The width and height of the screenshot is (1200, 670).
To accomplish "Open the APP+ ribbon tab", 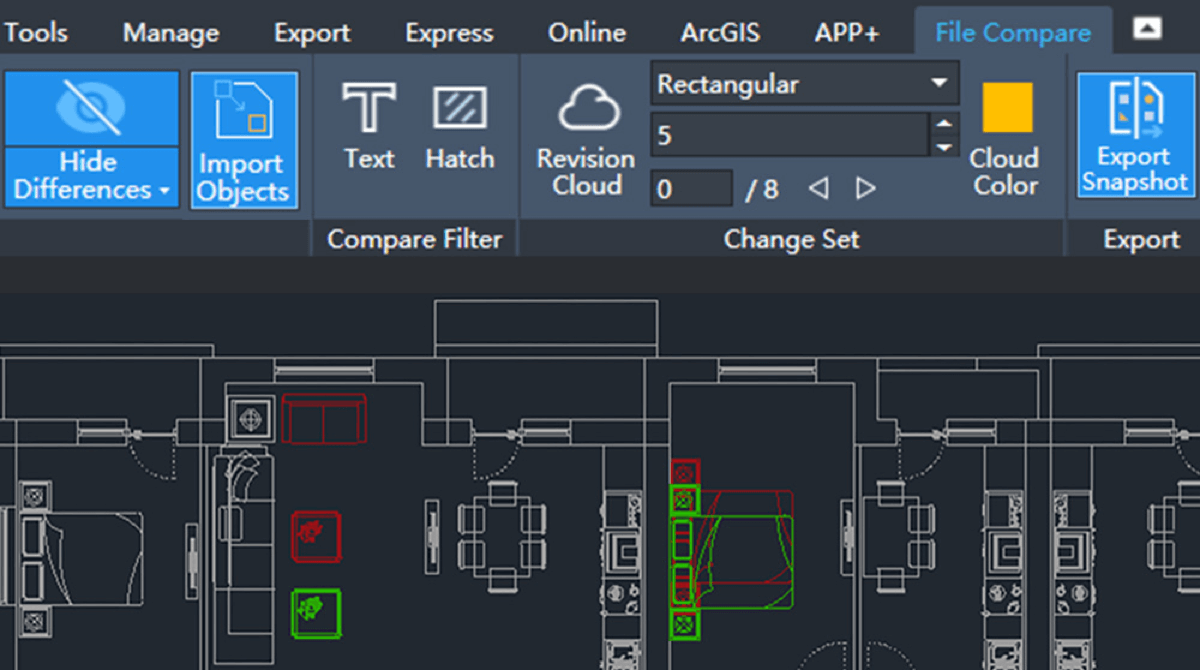I will pyautogui.click(x=847, y=32).
